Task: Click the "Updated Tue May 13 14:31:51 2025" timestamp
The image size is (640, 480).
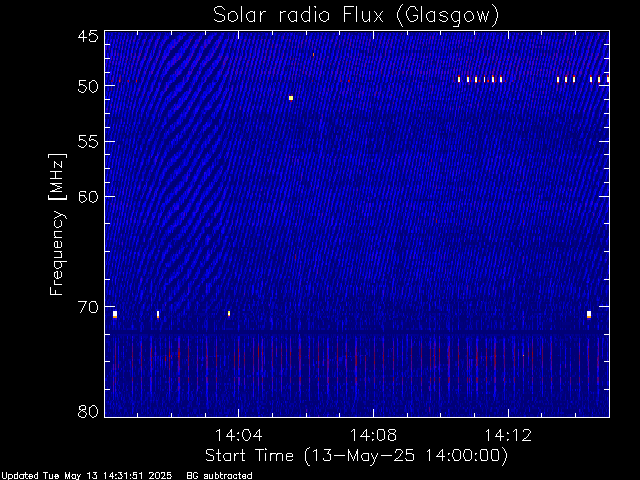Action: point(87,476)
